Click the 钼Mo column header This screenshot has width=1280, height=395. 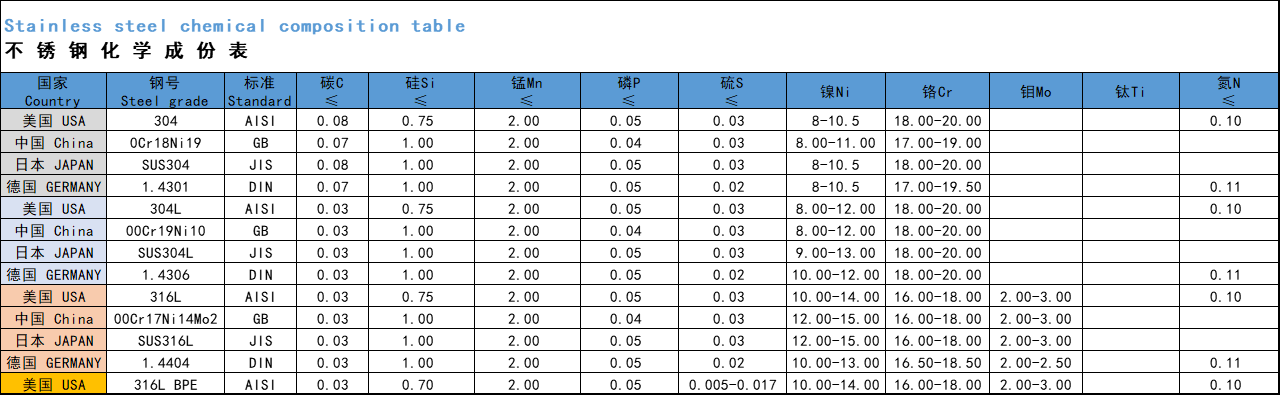(1036, 91)
